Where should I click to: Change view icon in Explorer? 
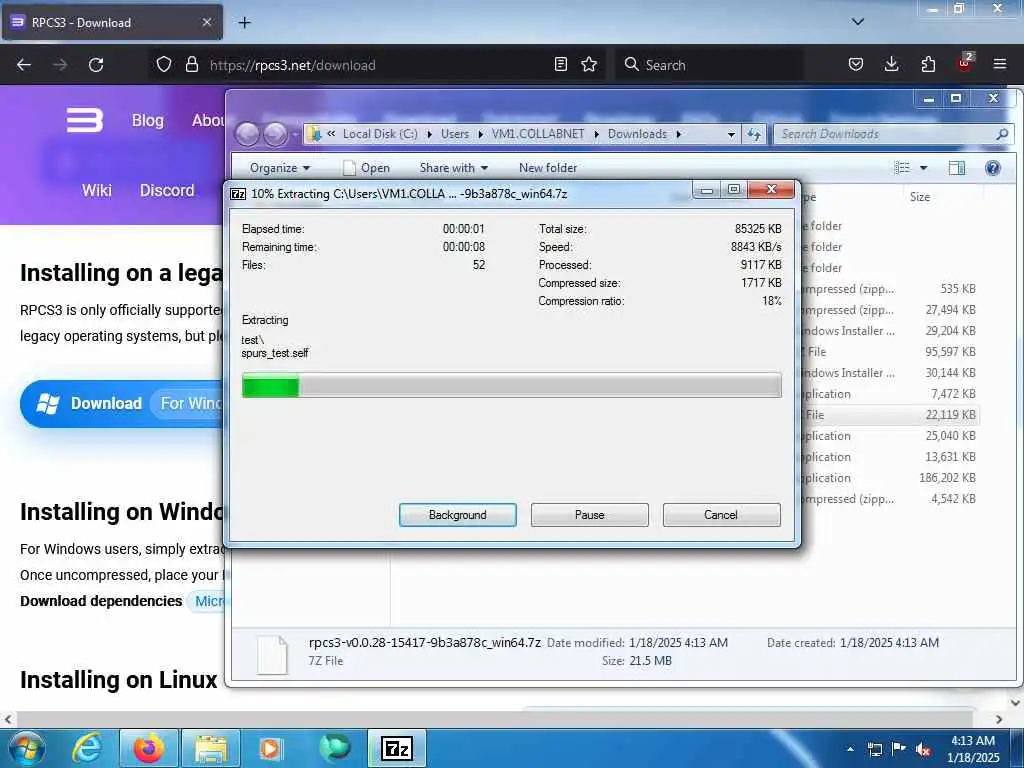[x=902, y=168]
